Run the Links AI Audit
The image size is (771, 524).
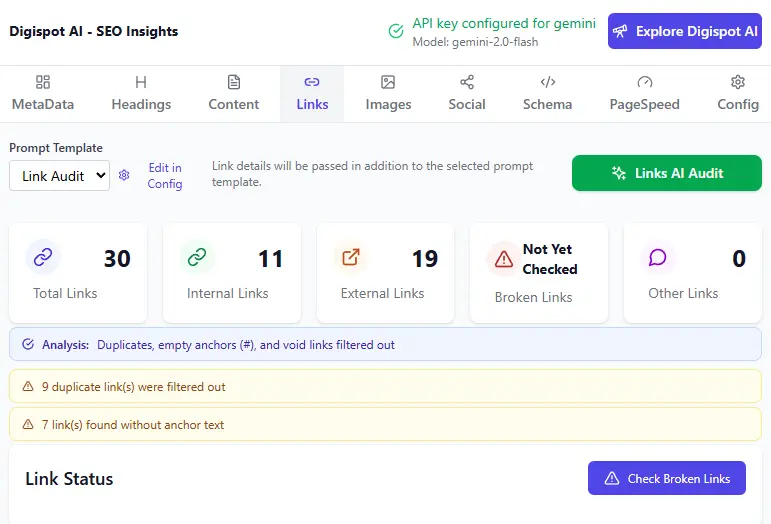[x=667, y=173]
